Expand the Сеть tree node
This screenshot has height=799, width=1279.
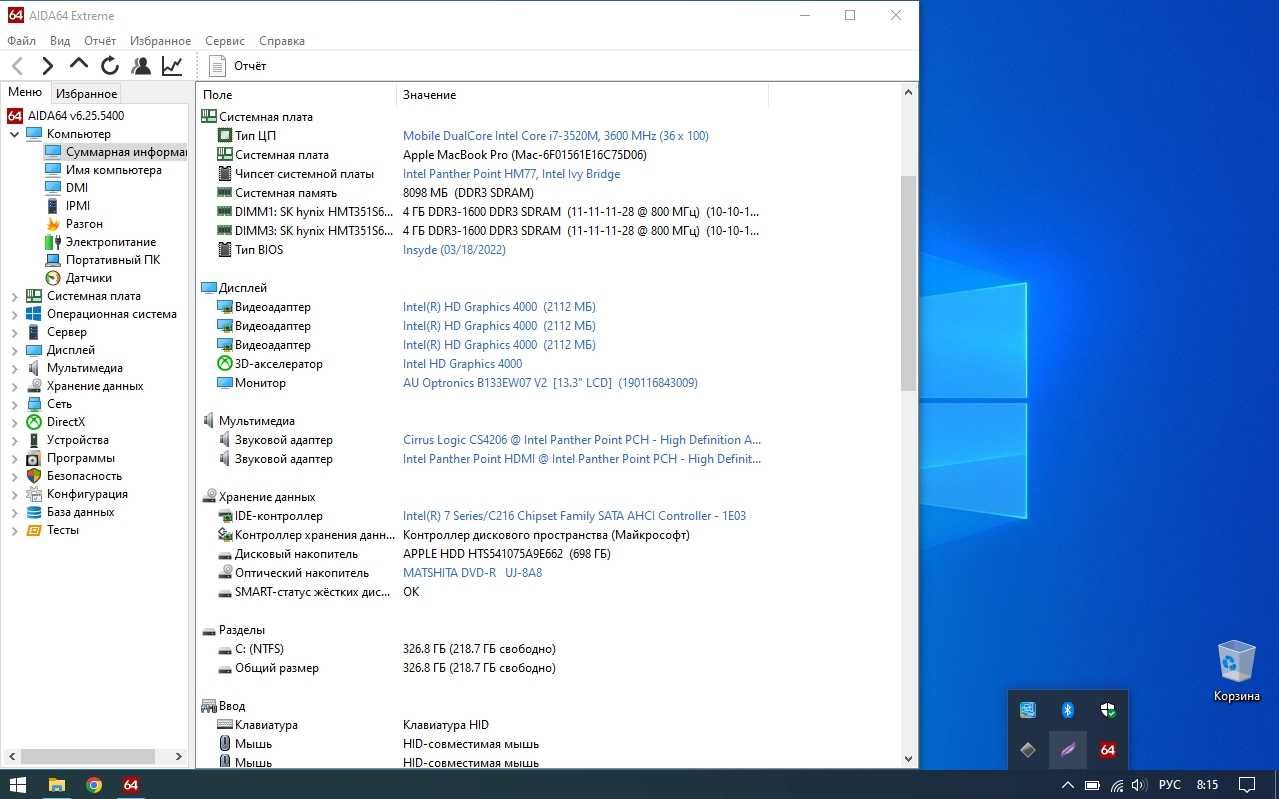coord(15,404)
